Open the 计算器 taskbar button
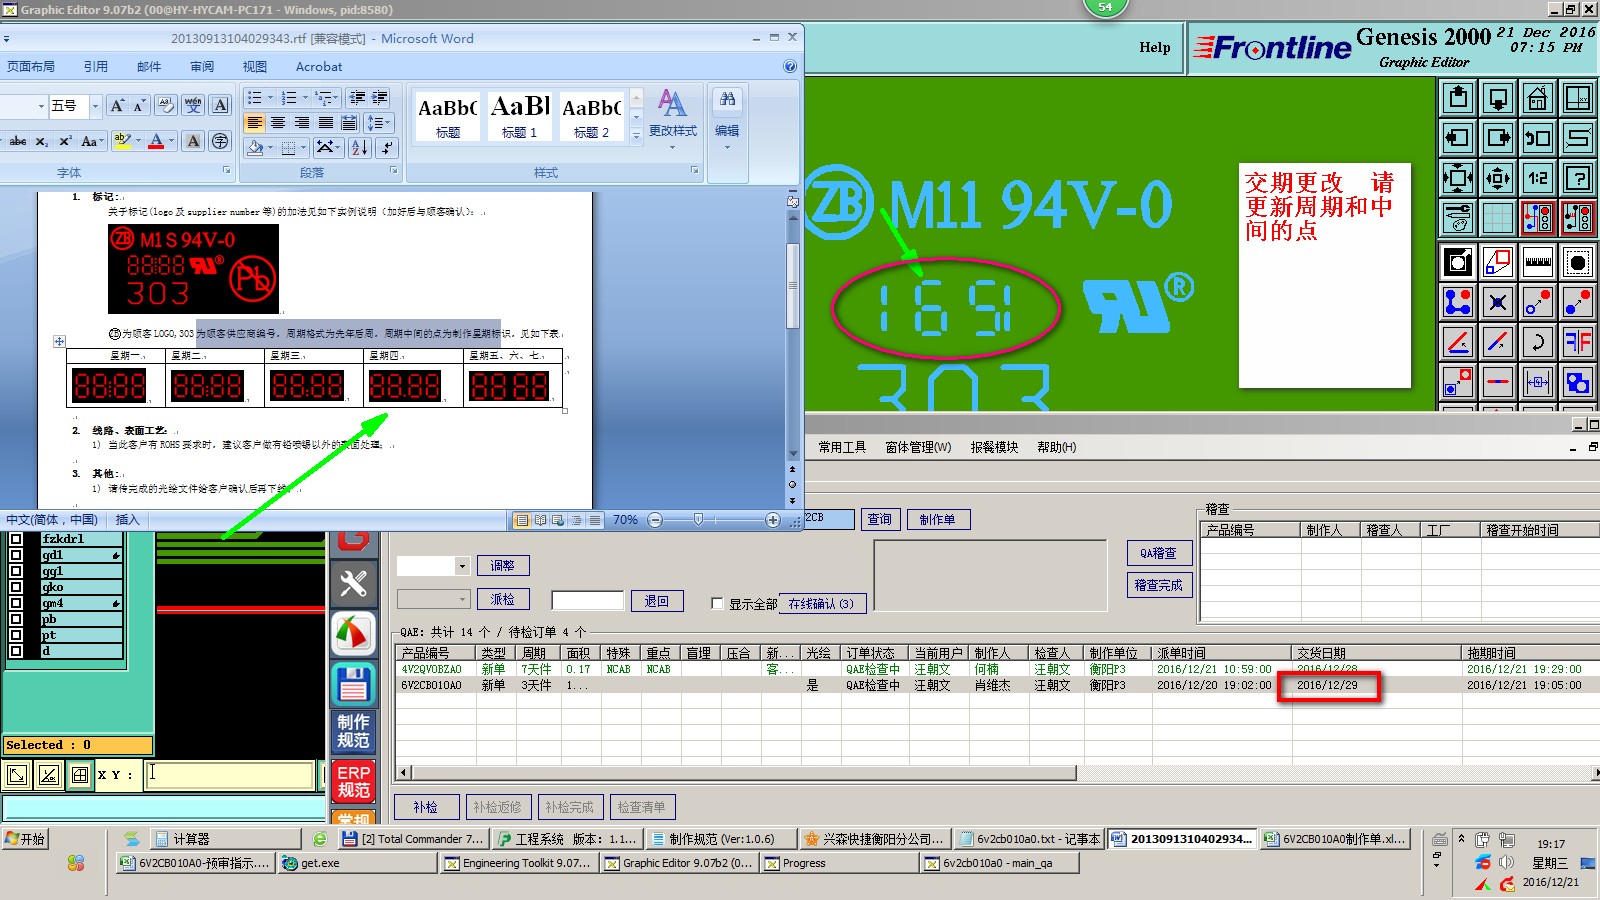This screenshot has width=1600, height=900. [x=225, y=839]
